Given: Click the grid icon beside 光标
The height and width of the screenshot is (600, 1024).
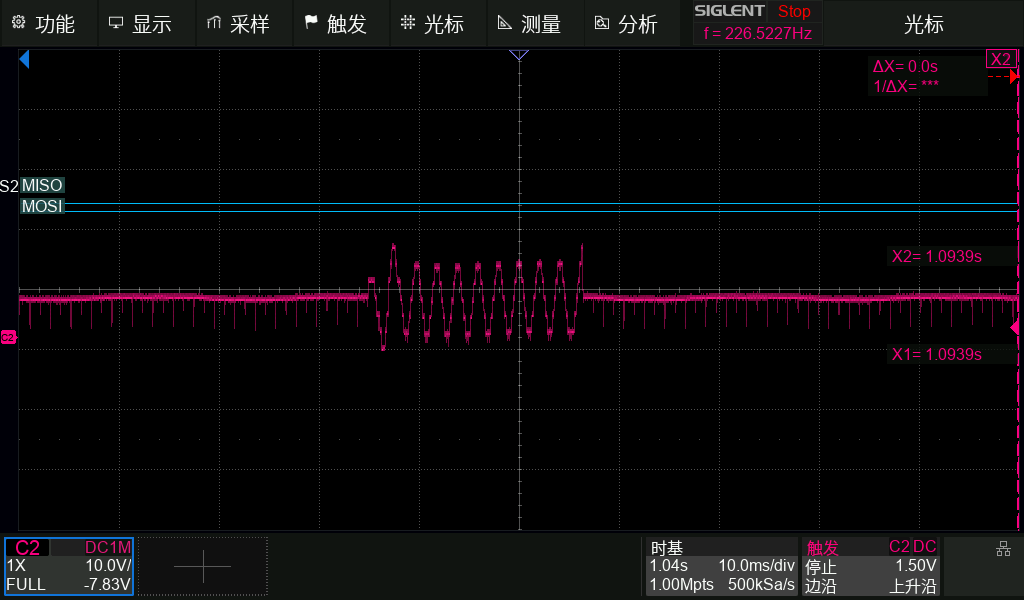Looking at the screenshot, I should coord(408,23).
